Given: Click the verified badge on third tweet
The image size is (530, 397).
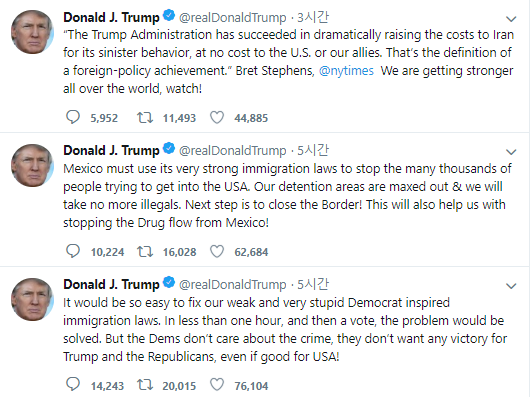Looking at the screenshot, I should (169, 282).
